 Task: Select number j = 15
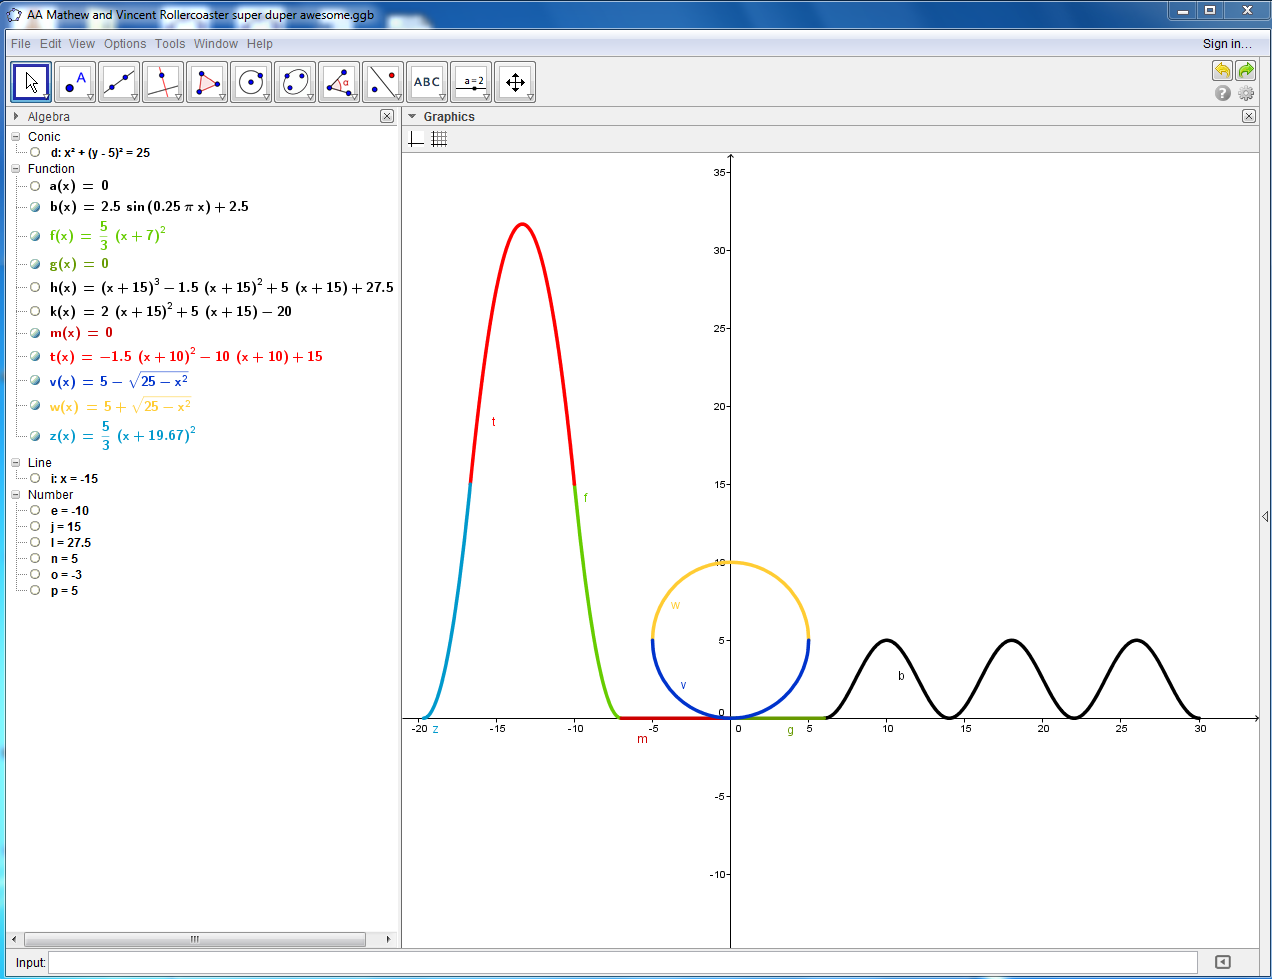[66, 527]
